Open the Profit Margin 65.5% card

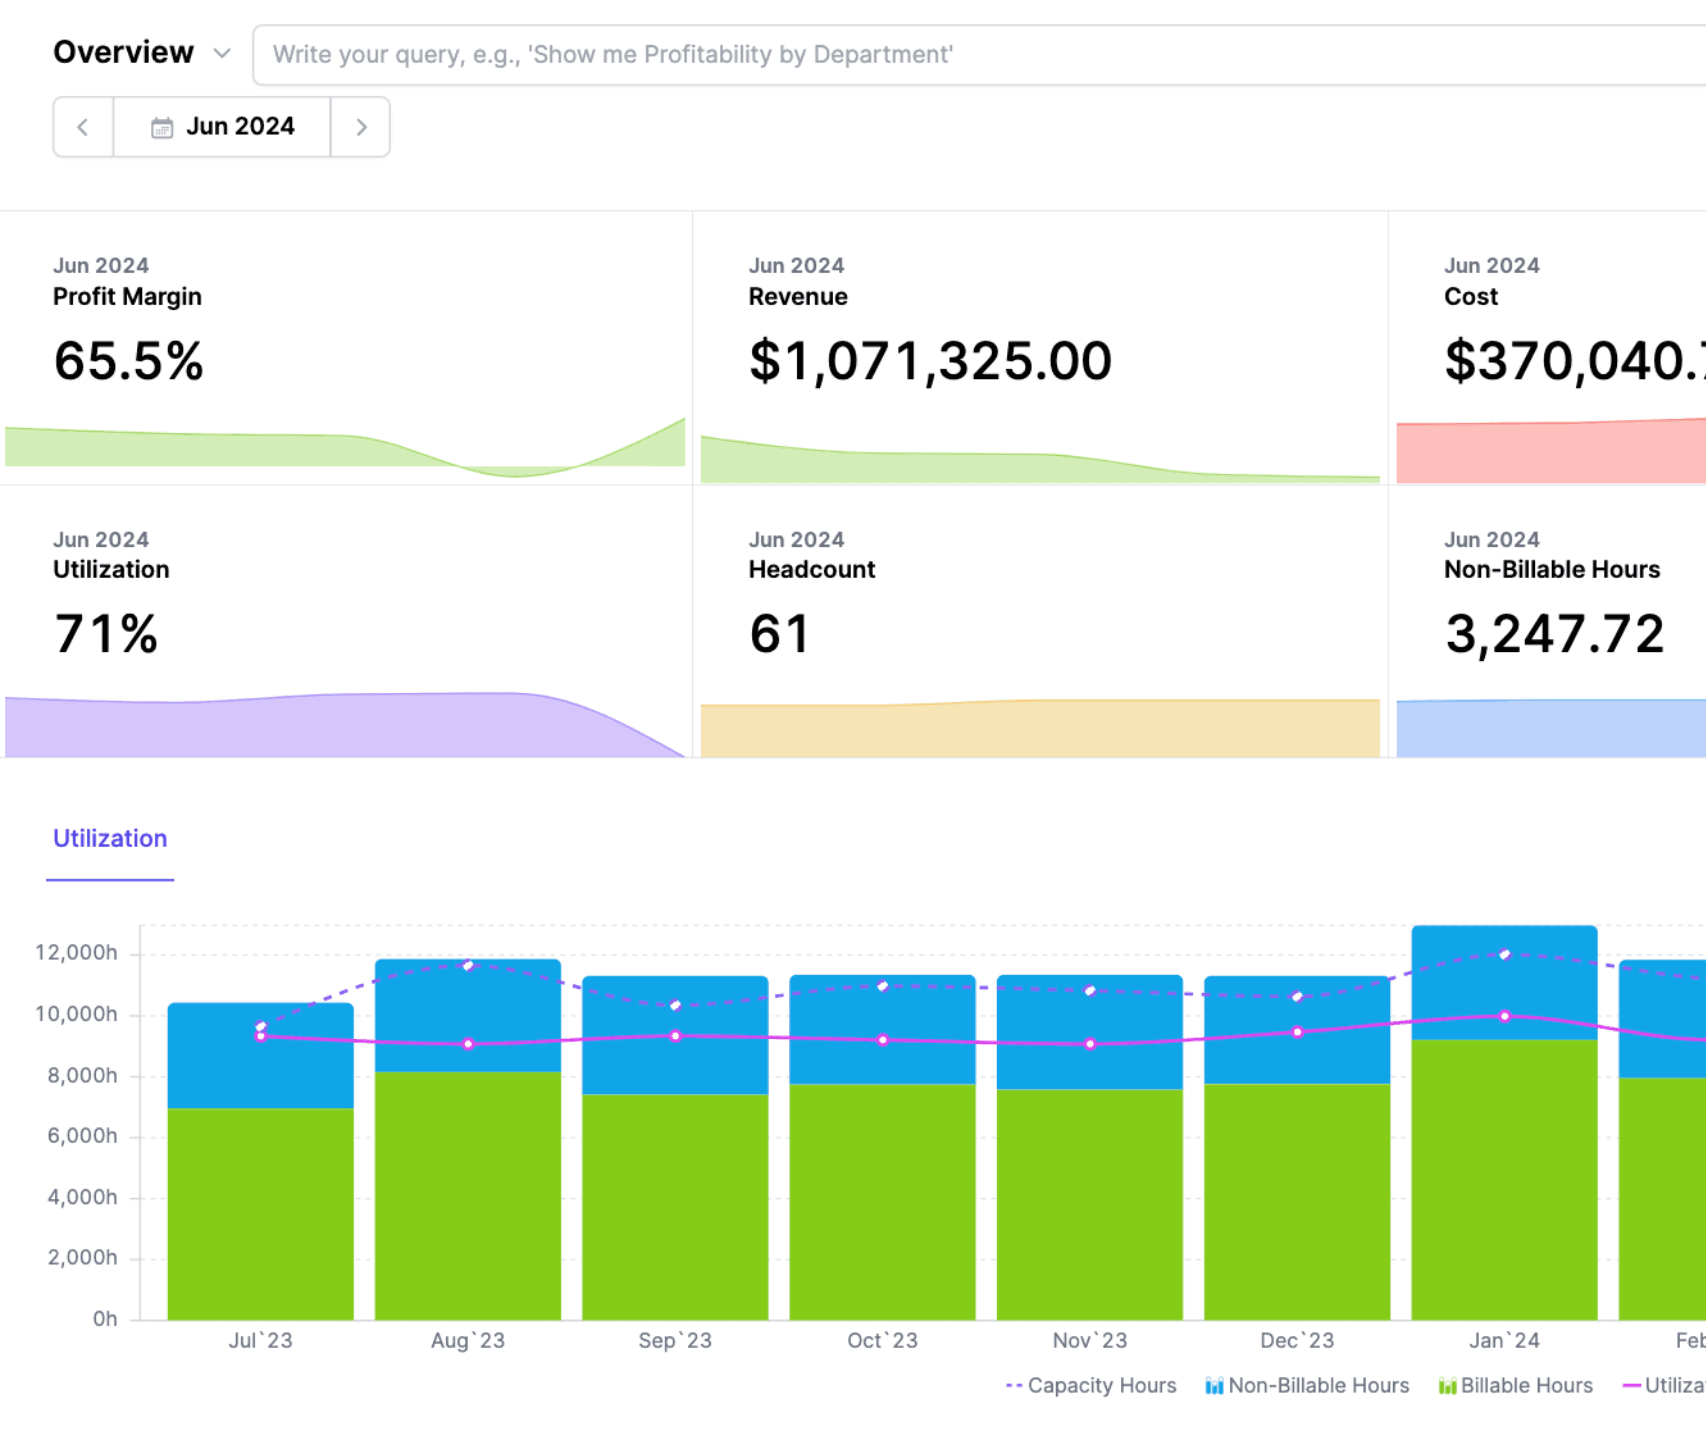click(x=346, y=348)
